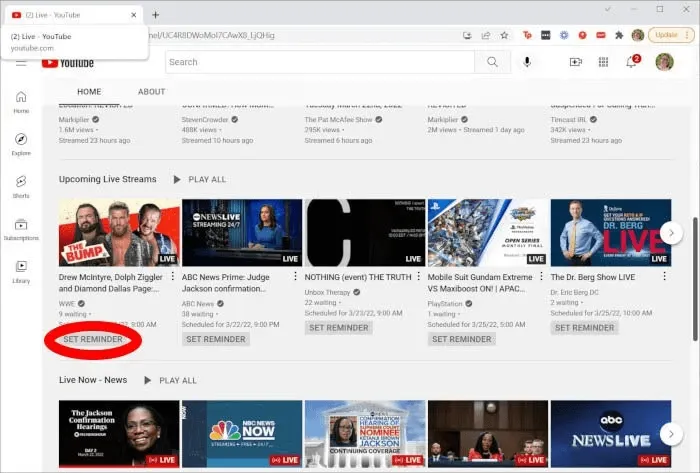Play all Live Now - News videos
This screenshot has height=473, width=700.
coord(170,380)
